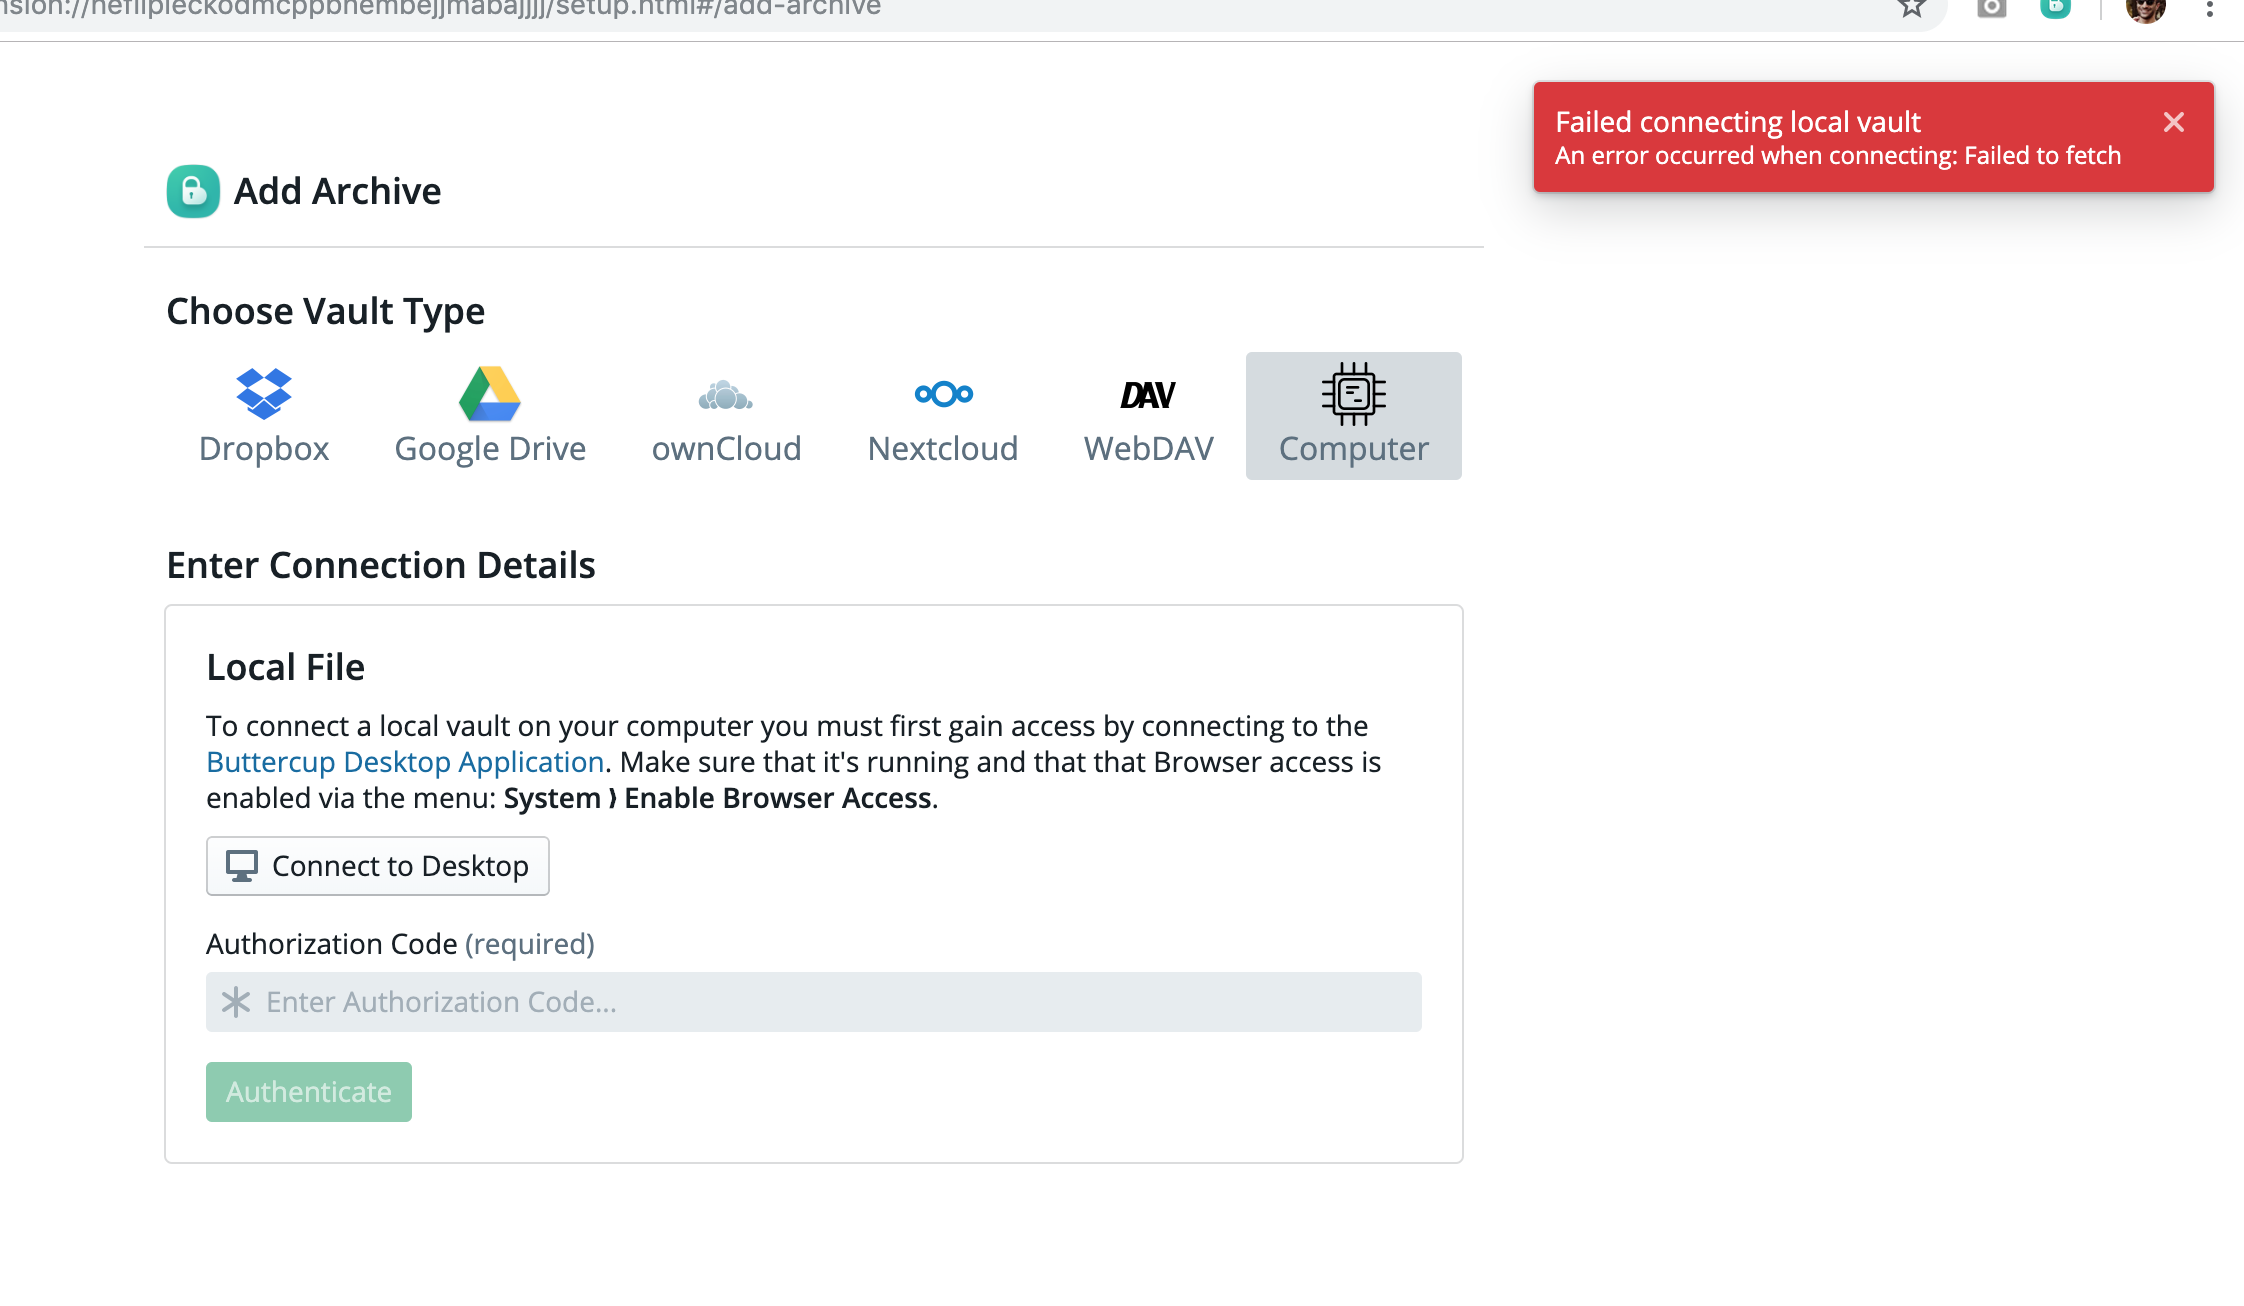2244x1306 pixels.
Task: Open the Buttercup Desktop Application link
Action: coord(405,762)
